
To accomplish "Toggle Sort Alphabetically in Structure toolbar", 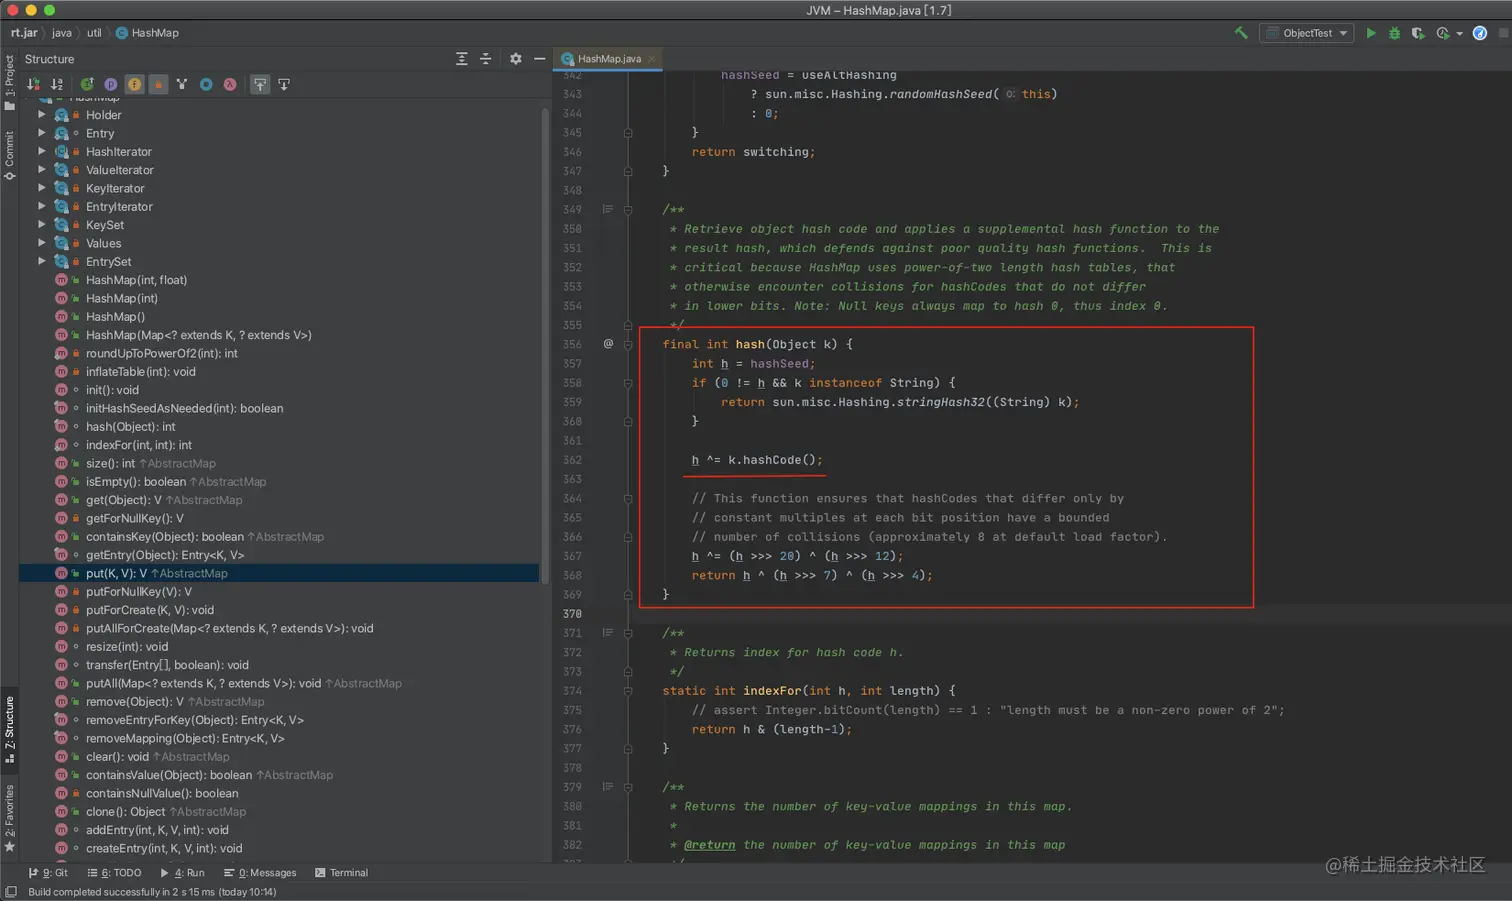I will coord(57,84).
